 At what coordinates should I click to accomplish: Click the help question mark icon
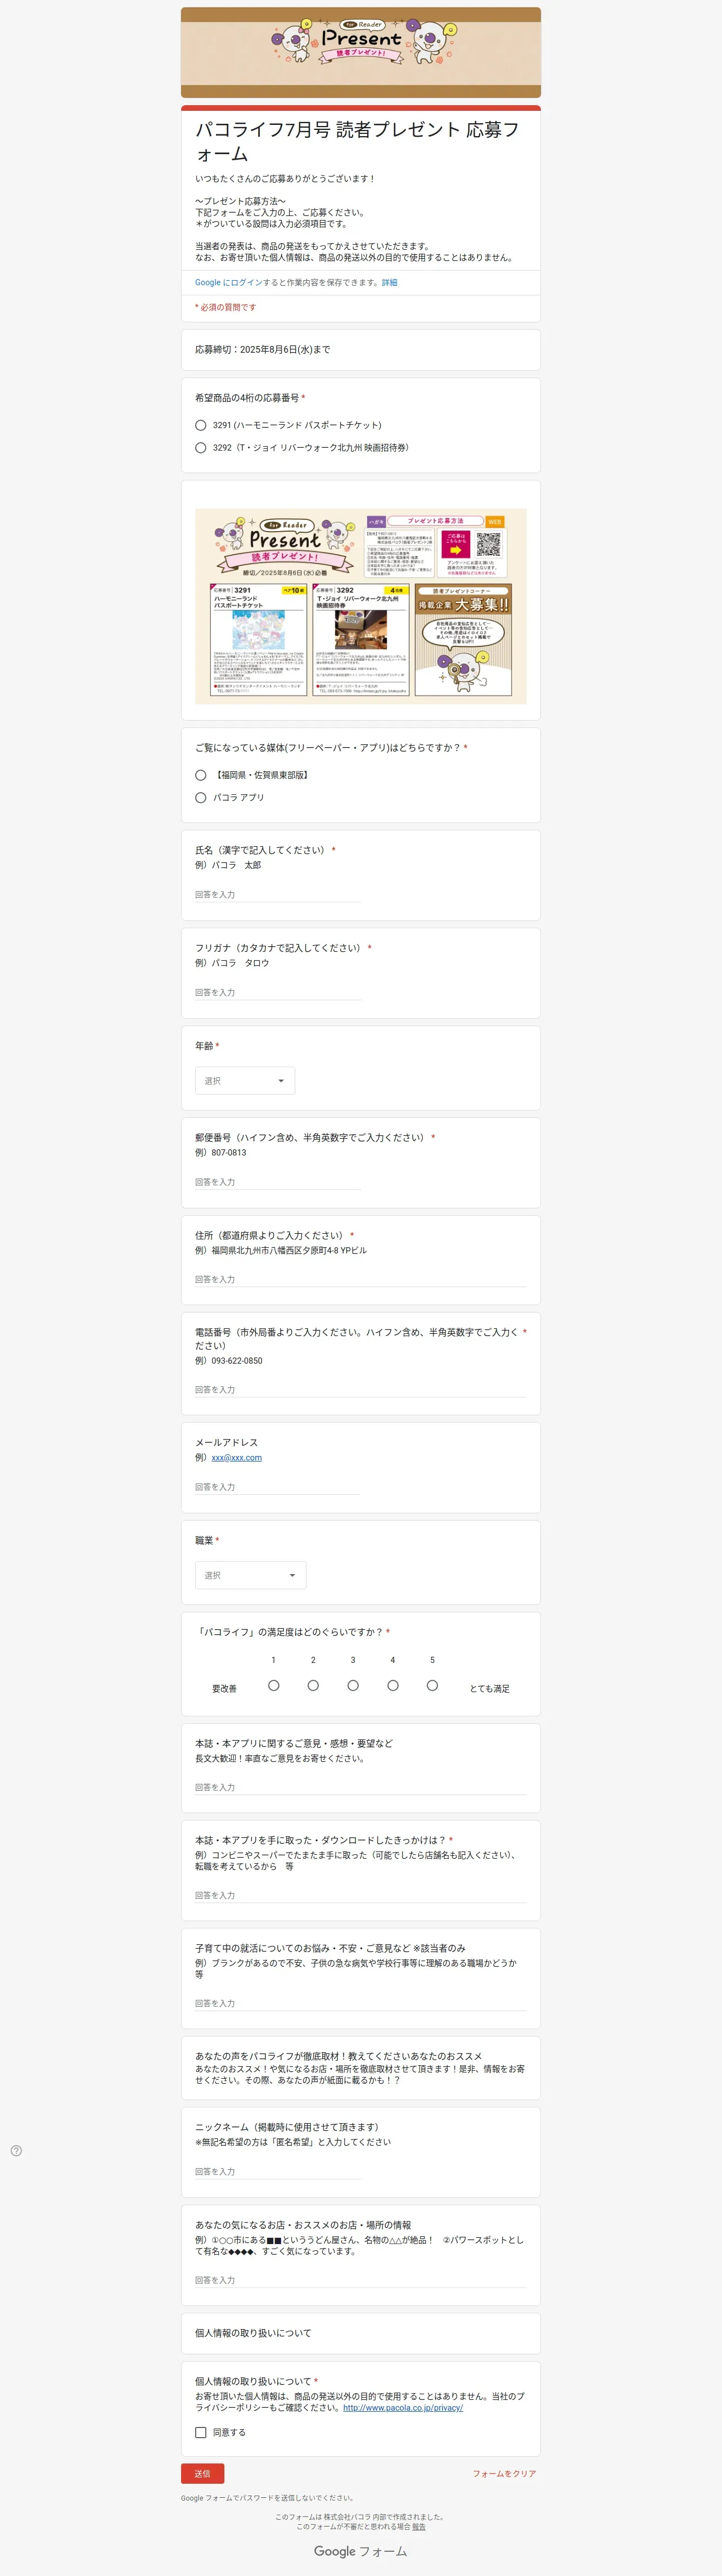pos(16,2151)
